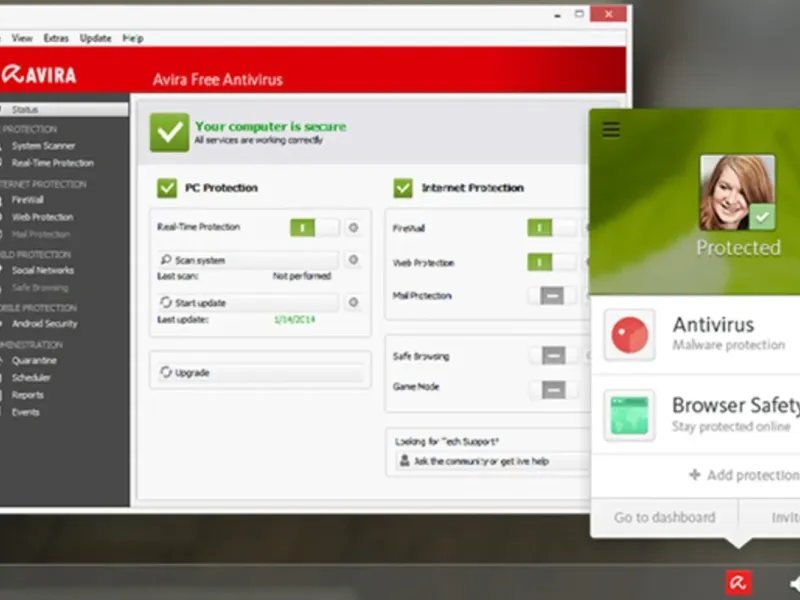Open Scheduler in the sidebar

[31, 378]
